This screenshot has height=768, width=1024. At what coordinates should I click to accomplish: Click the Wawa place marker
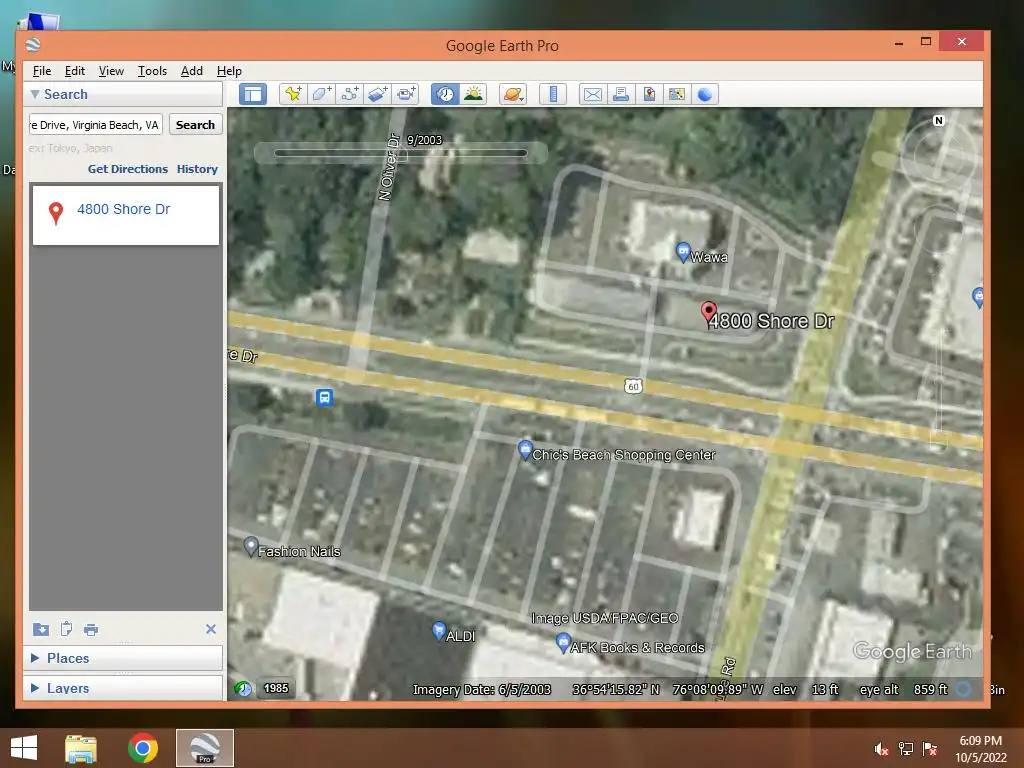pos(683,252)
